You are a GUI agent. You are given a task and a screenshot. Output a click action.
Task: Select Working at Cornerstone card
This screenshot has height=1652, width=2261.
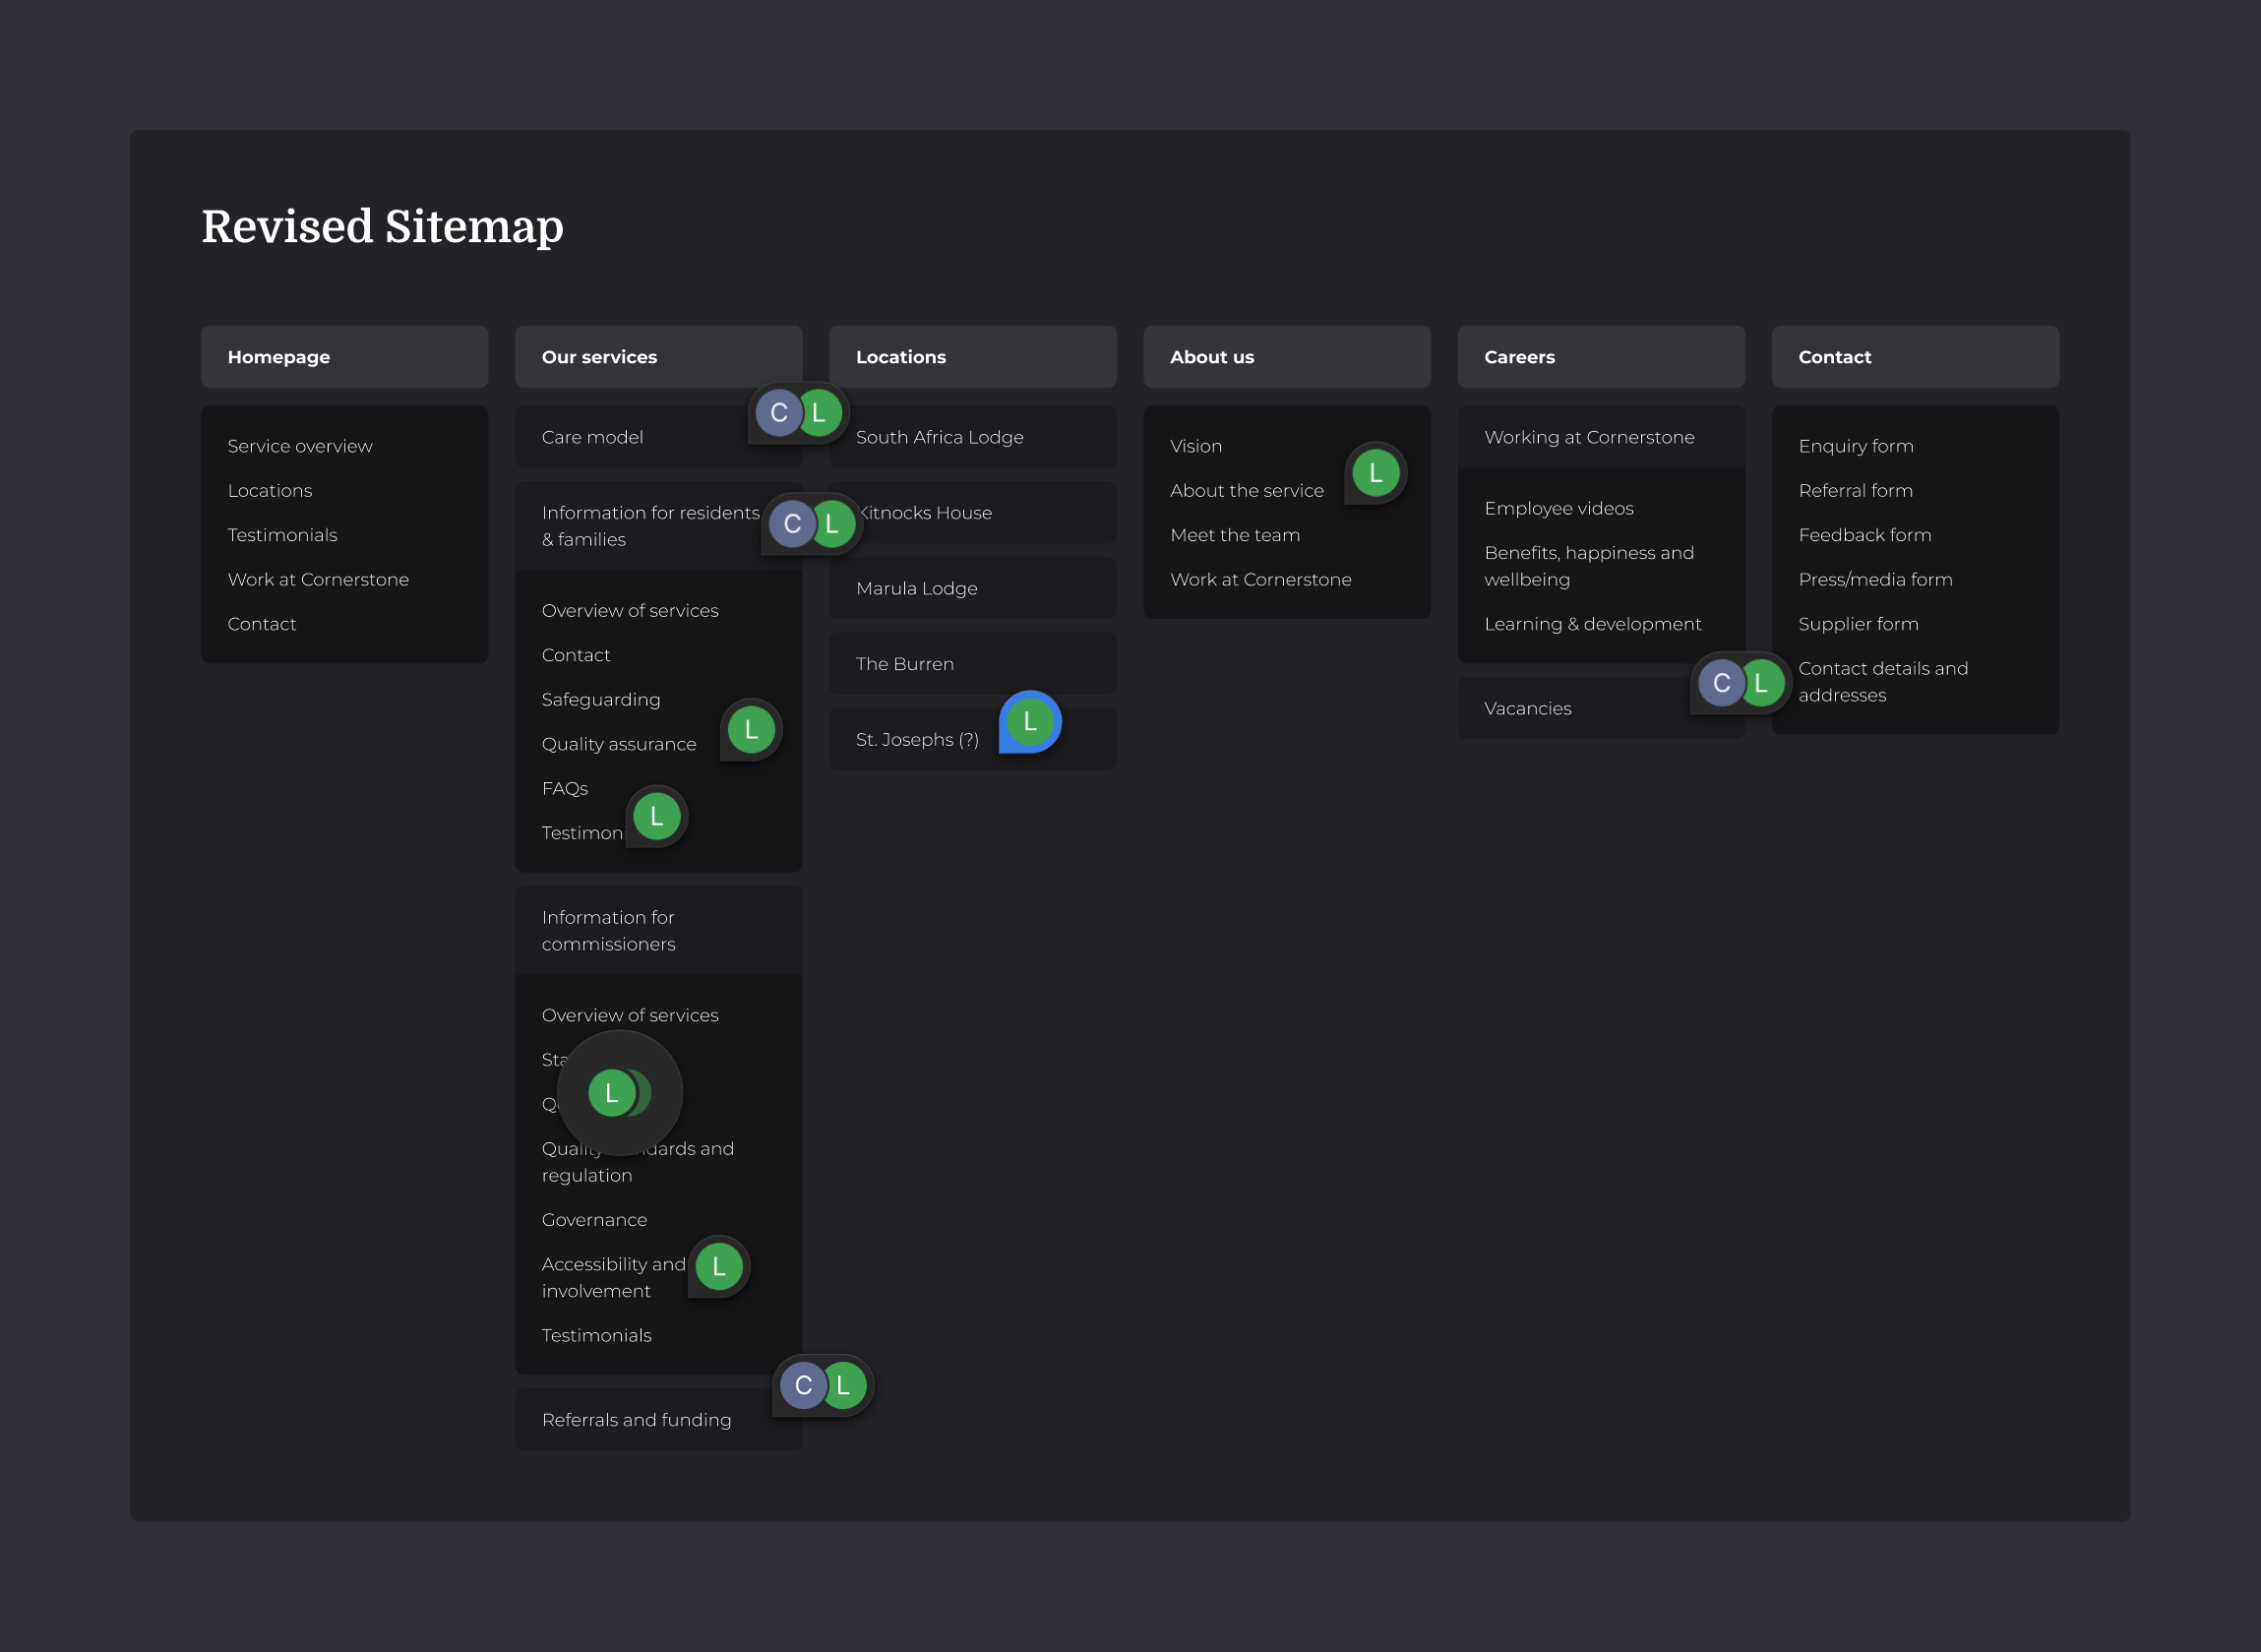point(1600,437)
